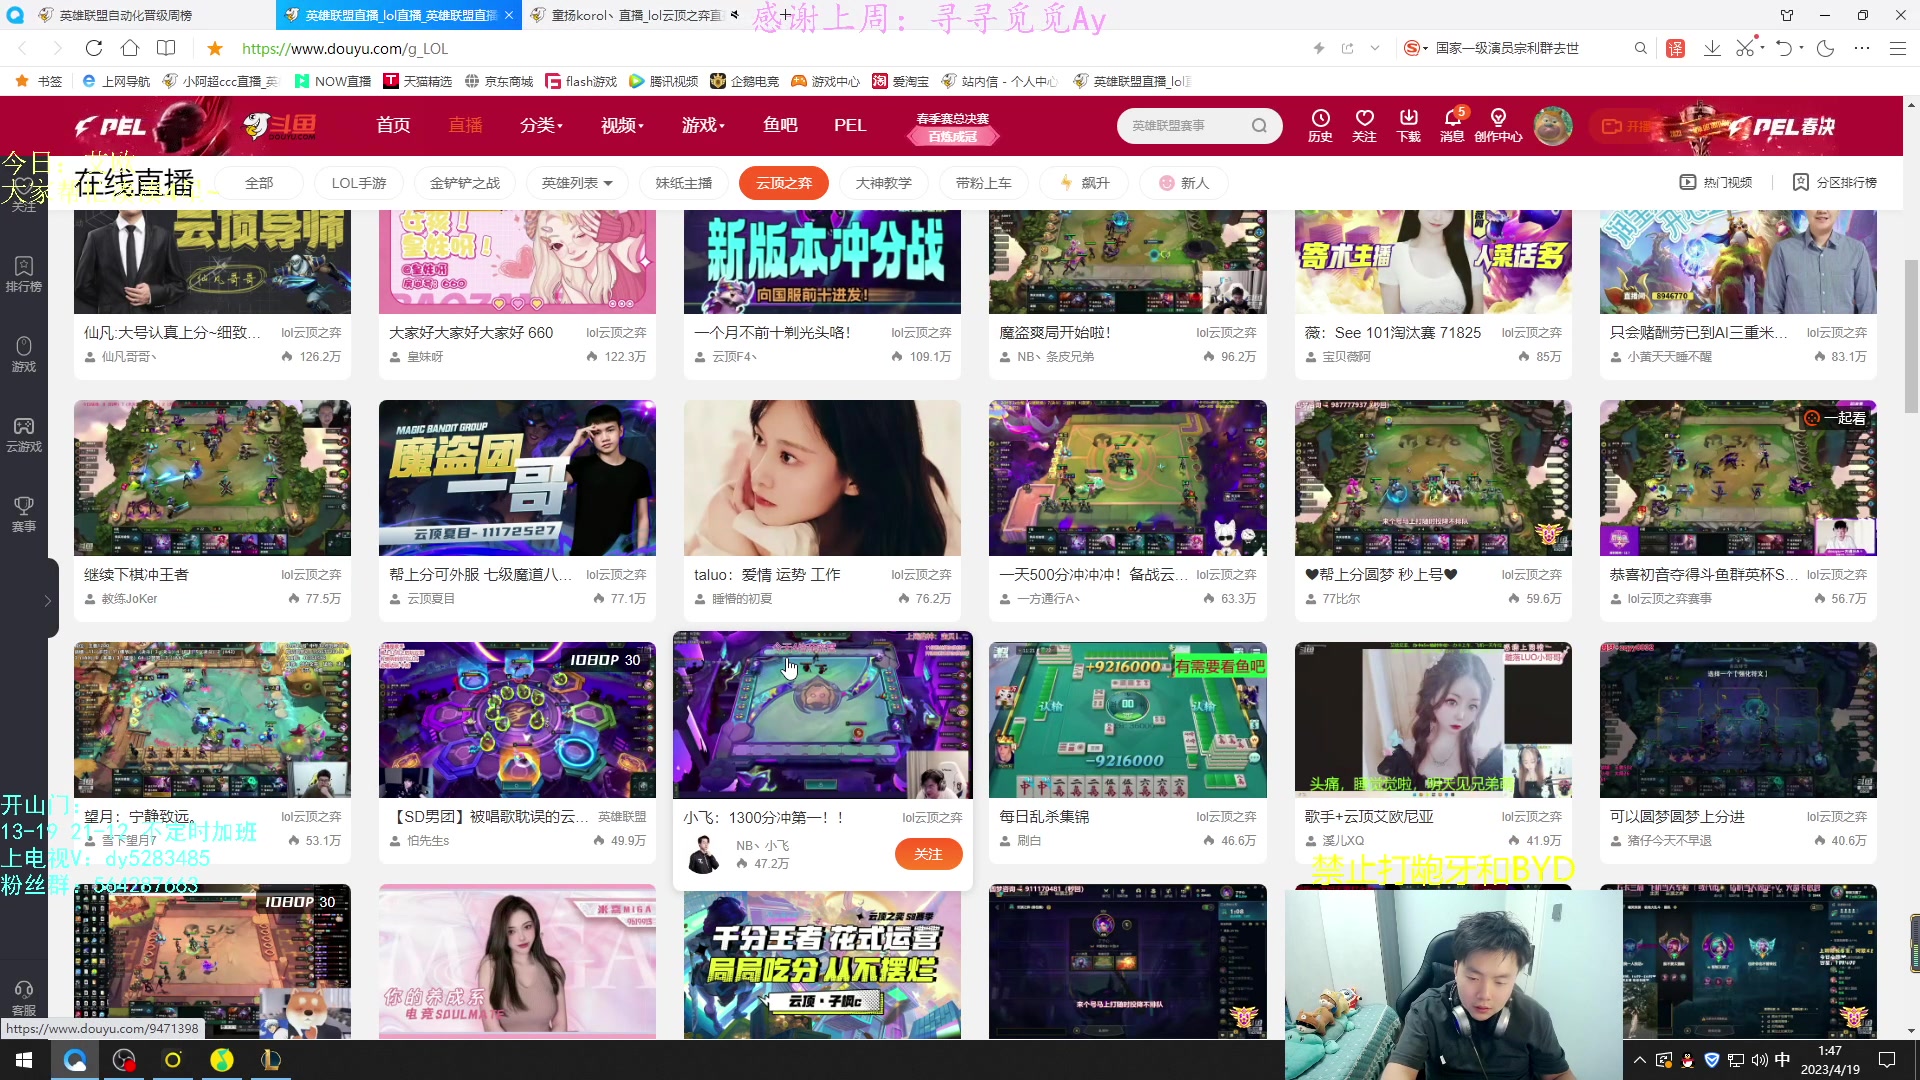This screenshot has width=1920, height=1080.
Task: Open the 热门视频 hot videos icon
Action: pos(1716,182)
